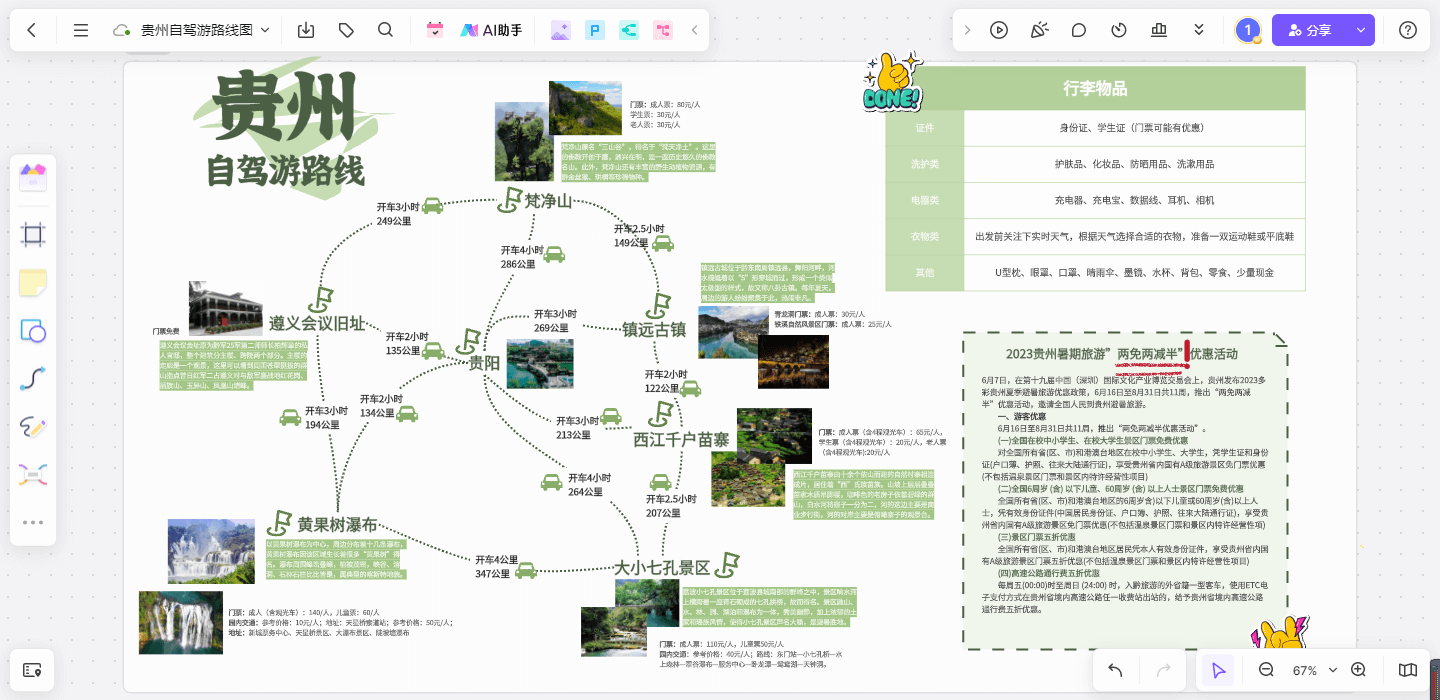The image size is (1440, 700).
Task: Open the hamburger main menu
Action: coord(81,30)
